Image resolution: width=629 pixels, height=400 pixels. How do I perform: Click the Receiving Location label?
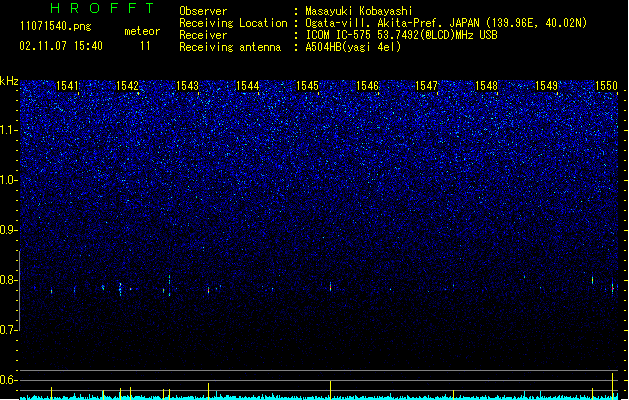[x=233, y=23]
